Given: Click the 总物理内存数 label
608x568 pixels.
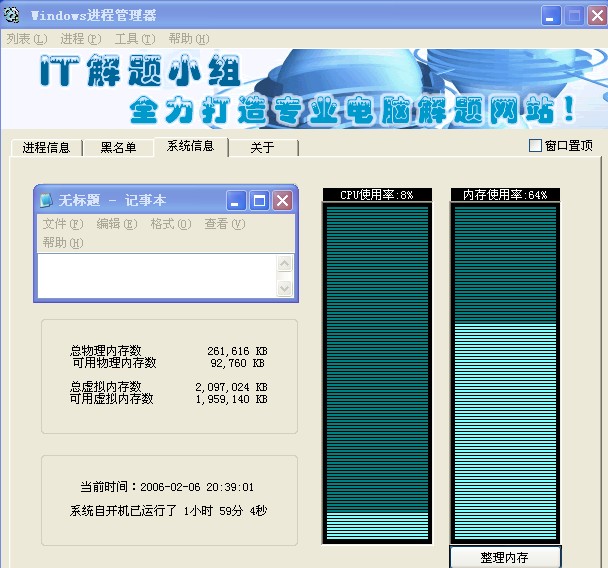Looking at the screenshot, I should [105, 351].
